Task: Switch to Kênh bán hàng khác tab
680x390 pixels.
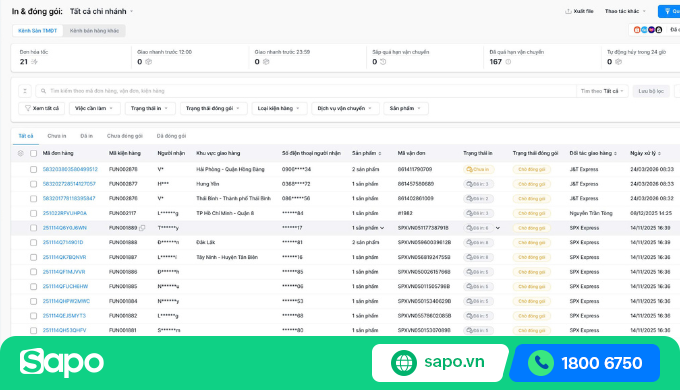Action: click(x=94, y=31)
